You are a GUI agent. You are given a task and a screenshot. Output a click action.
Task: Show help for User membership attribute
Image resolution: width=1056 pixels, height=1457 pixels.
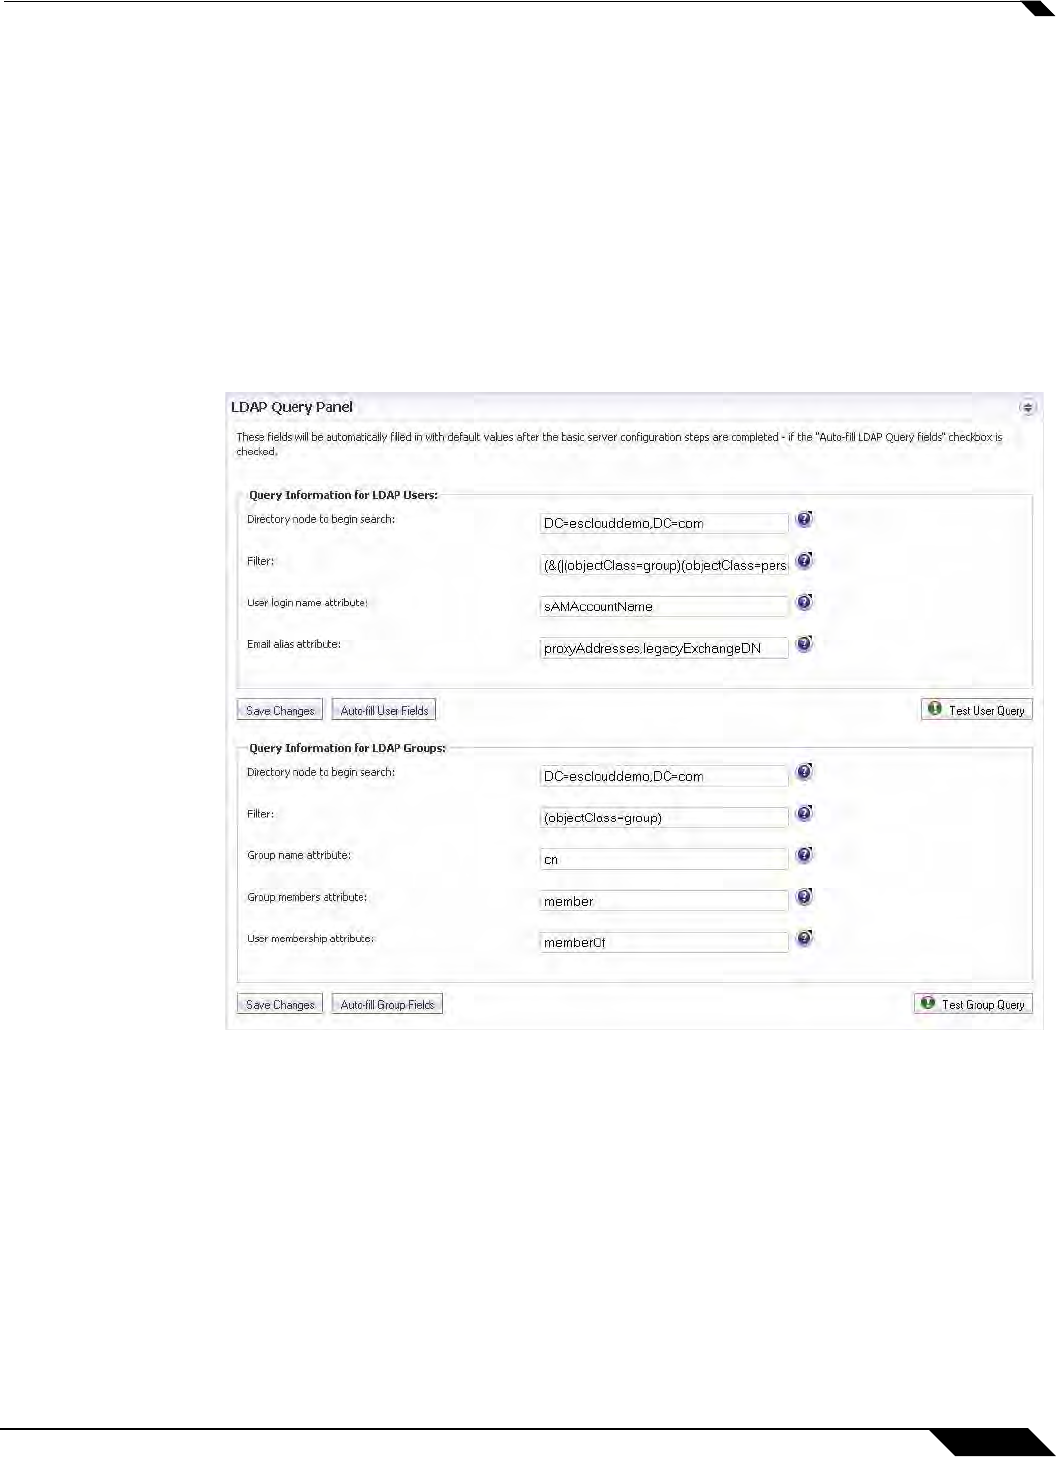coord(804,939)
